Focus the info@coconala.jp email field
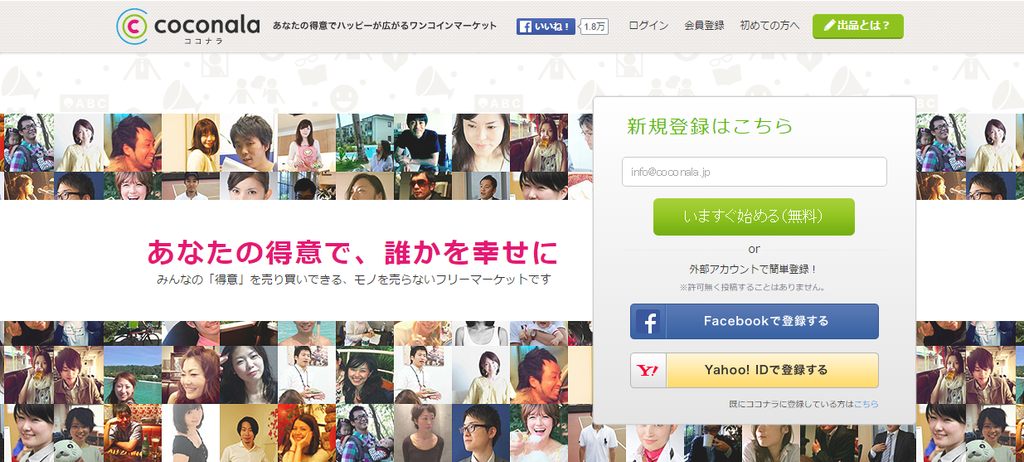Image resolution: width=1024 pixels, height=462 pixels. 754,172
